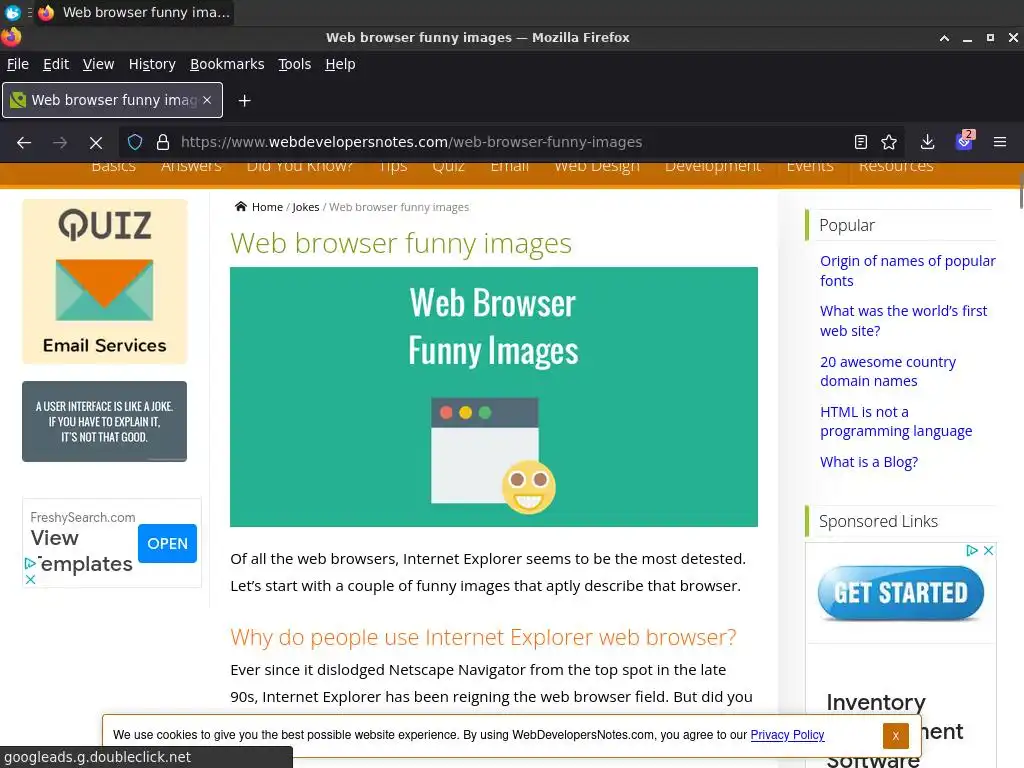Click Quiz Email Services banner

[104, 281]
